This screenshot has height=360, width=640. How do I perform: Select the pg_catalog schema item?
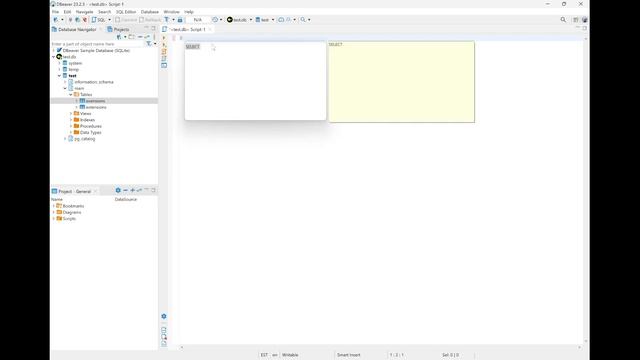tap(84, 139)
